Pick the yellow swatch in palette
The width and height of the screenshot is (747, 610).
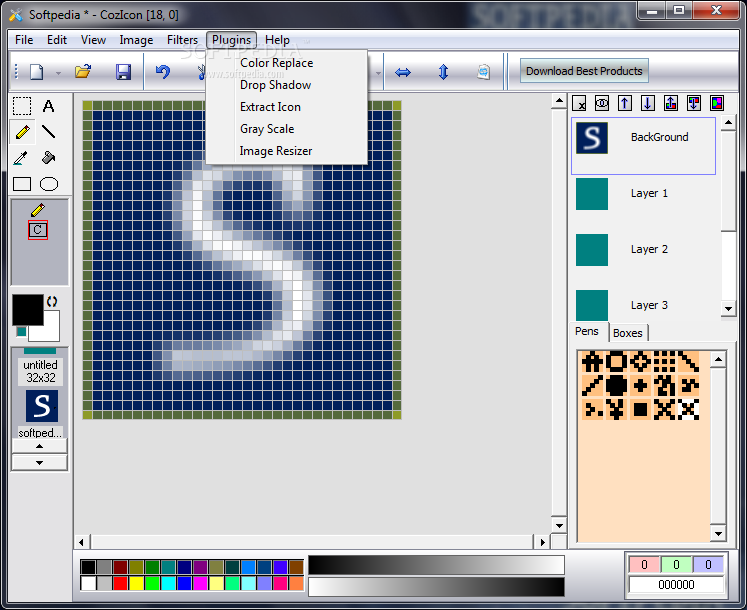point(136,583)
